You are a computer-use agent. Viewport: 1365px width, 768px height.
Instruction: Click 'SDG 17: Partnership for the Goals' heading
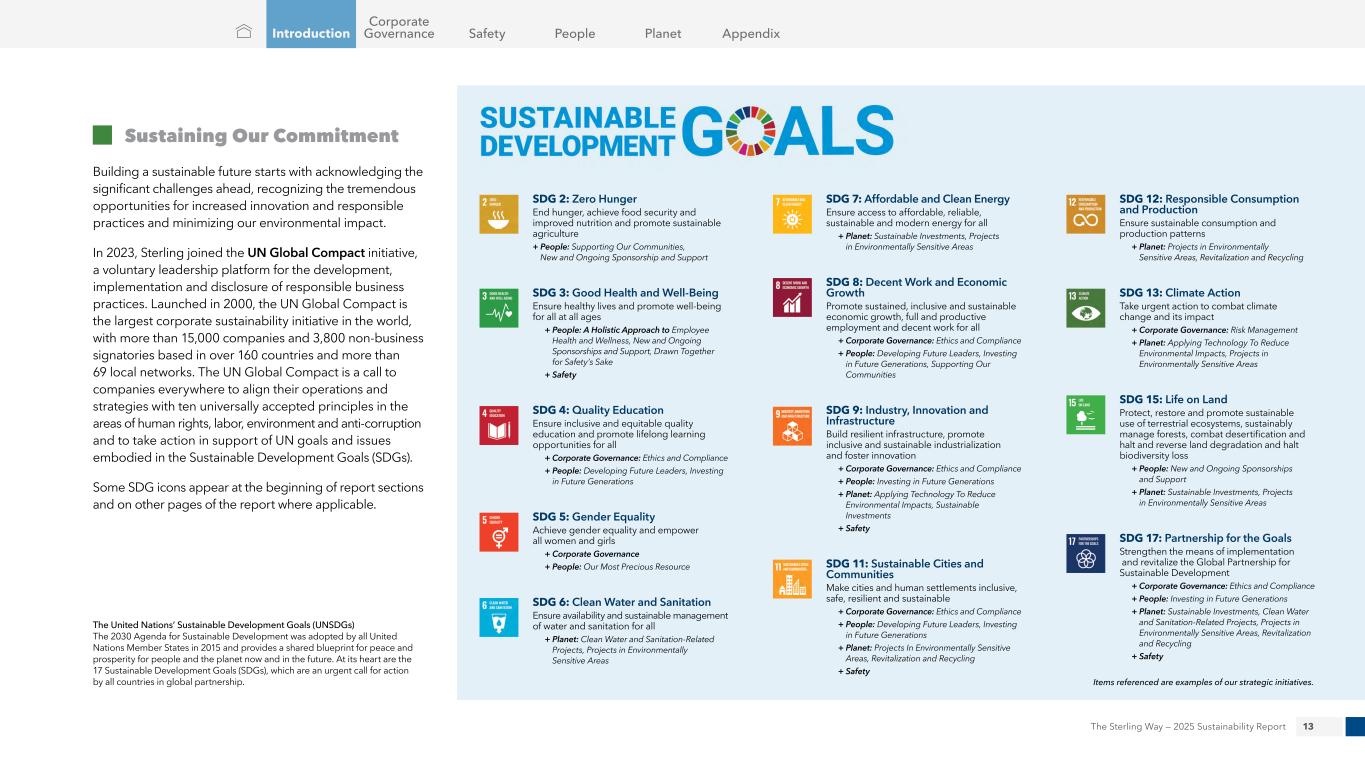1205,538
